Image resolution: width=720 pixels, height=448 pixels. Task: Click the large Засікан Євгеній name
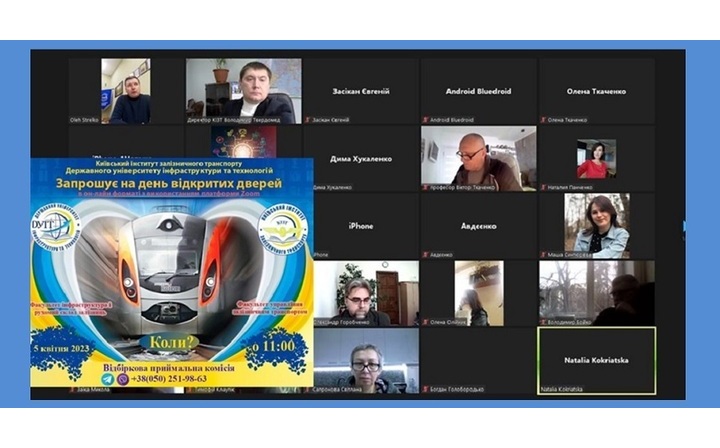(361, 91)
